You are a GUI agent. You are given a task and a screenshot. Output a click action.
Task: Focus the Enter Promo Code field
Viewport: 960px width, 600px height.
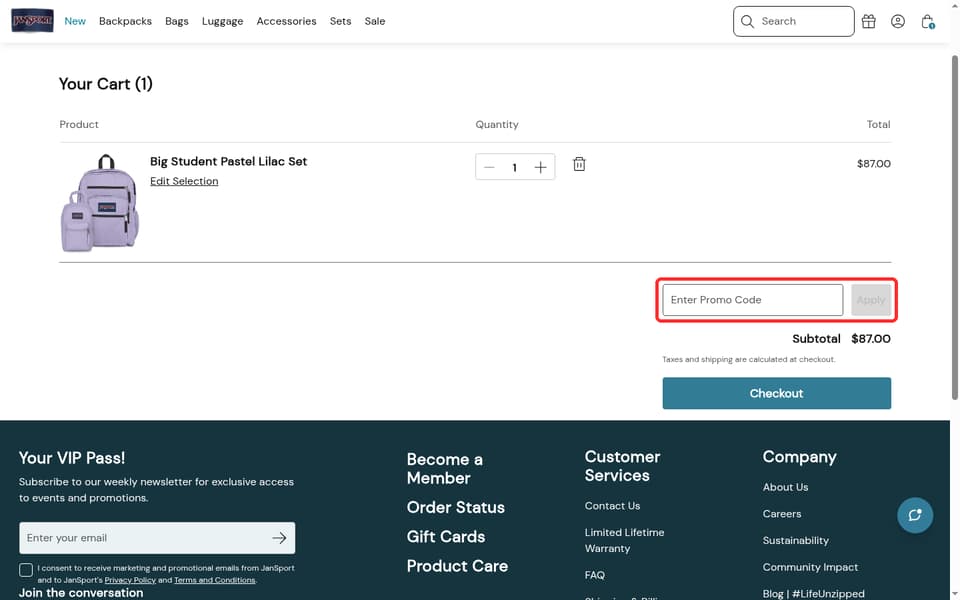coord(752,300)
